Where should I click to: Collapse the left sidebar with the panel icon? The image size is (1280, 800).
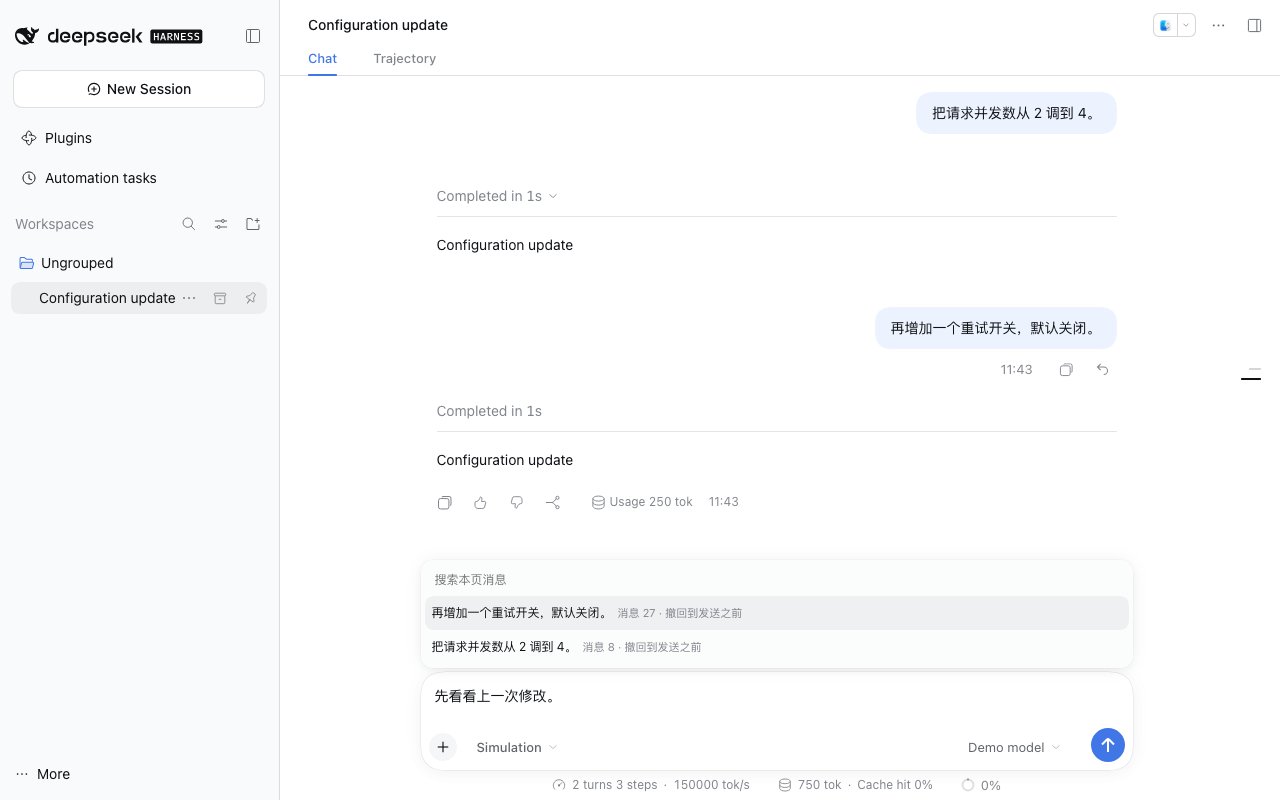pyautogui.click(x=253, y=36)
